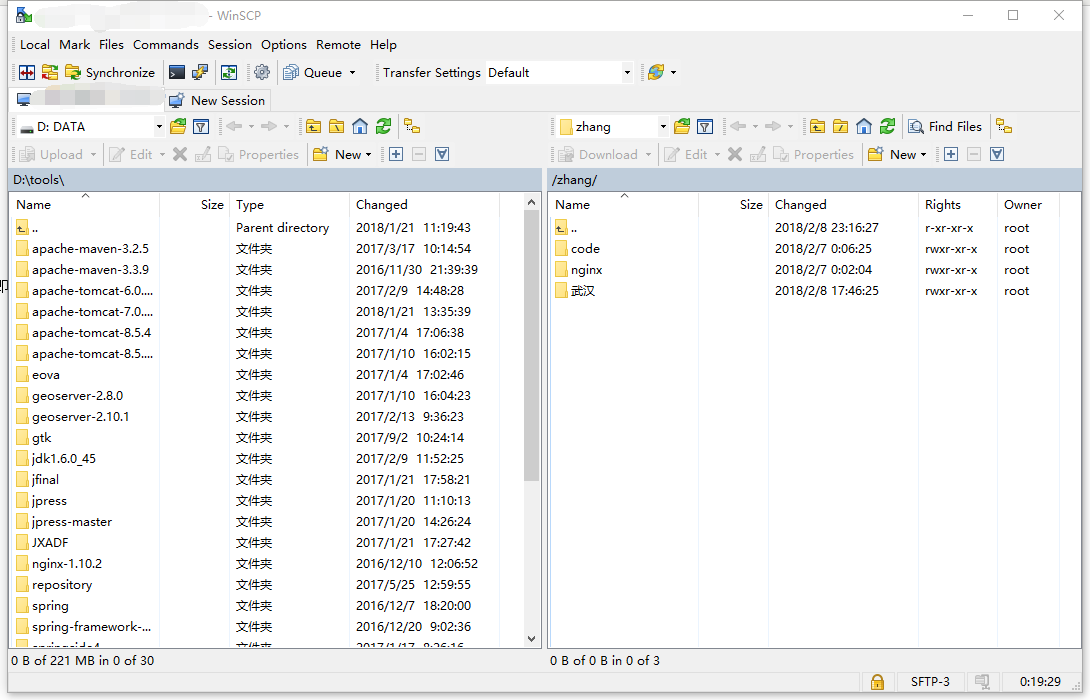Viewport: 1090px width, 700px height.
Task: Expand the Queue dropdown arrow
Action: click(352, 72)
